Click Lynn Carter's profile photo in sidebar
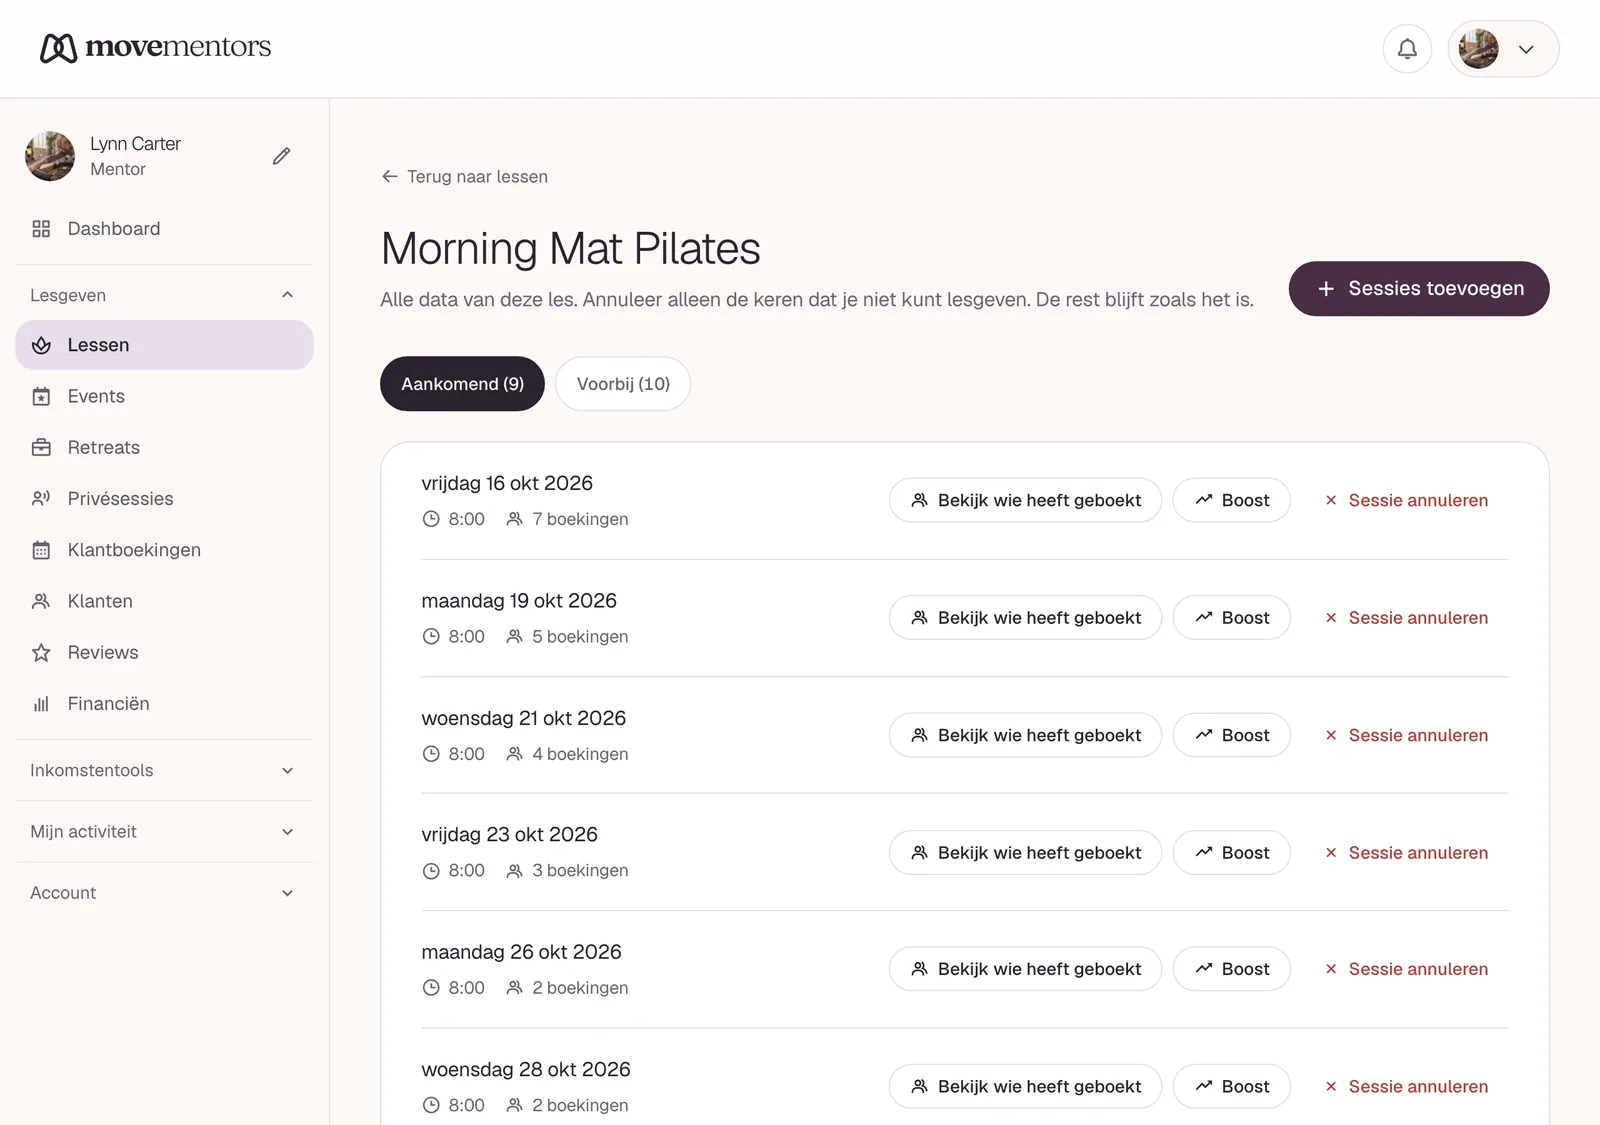Viewport: 1600px width, 1125px height. click(50, 156)
